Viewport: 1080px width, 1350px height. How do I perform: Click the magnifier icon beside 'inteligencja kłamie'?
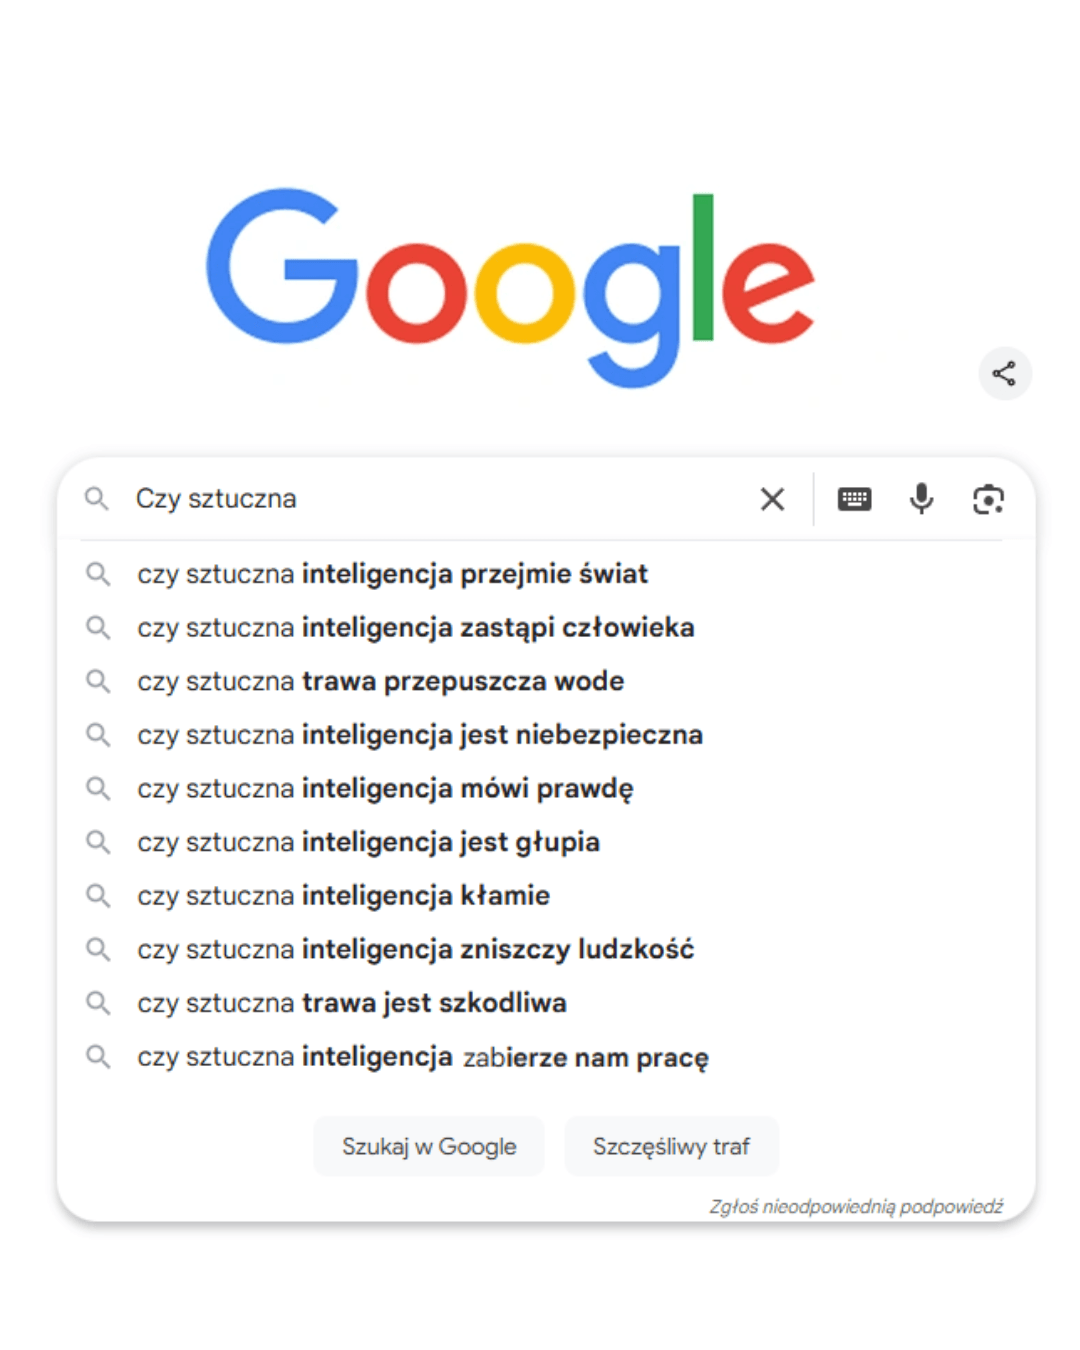click(99, 895)
